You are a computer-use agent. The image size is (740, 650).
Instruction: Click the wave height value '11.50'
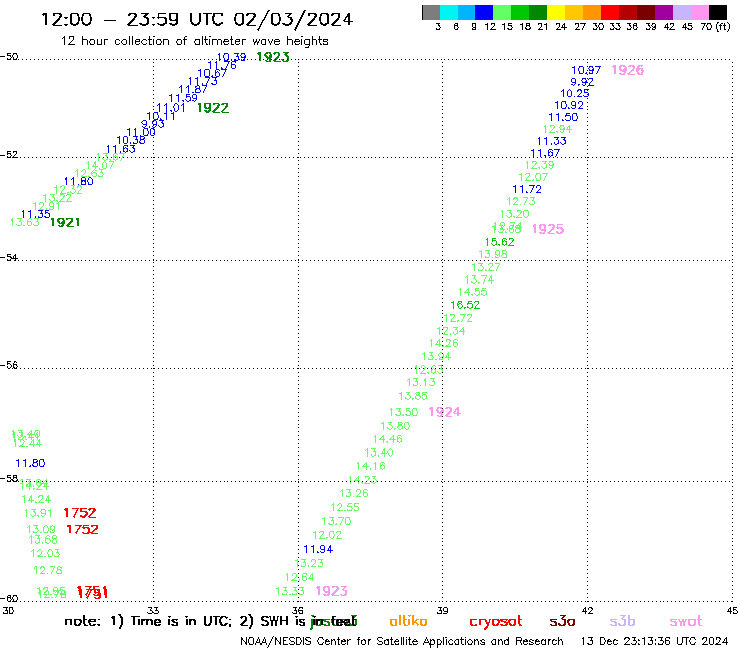[563, 118]
